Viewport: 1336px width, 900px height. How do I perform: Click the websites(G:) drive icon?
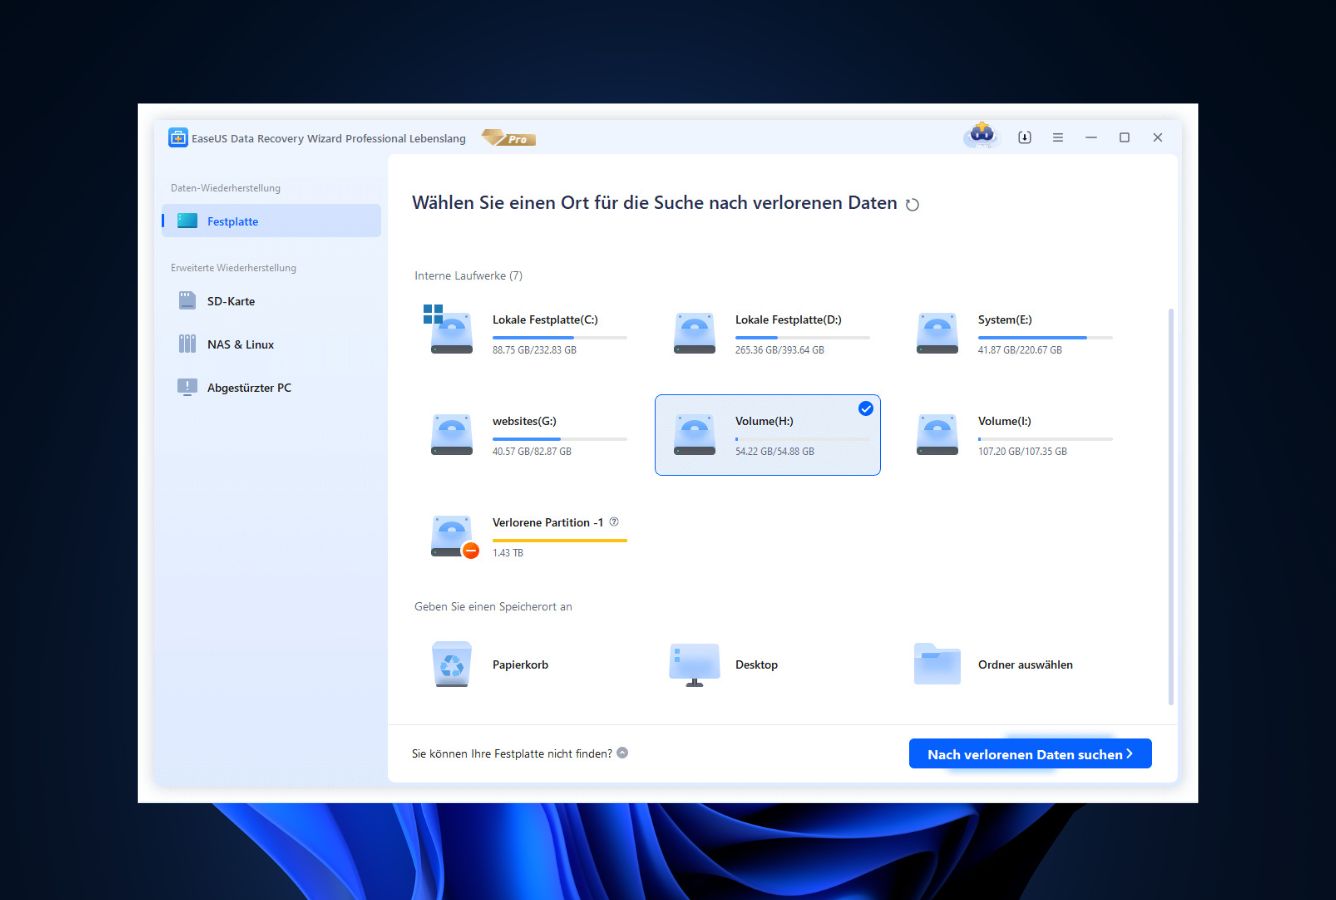(x=452, y=435)
